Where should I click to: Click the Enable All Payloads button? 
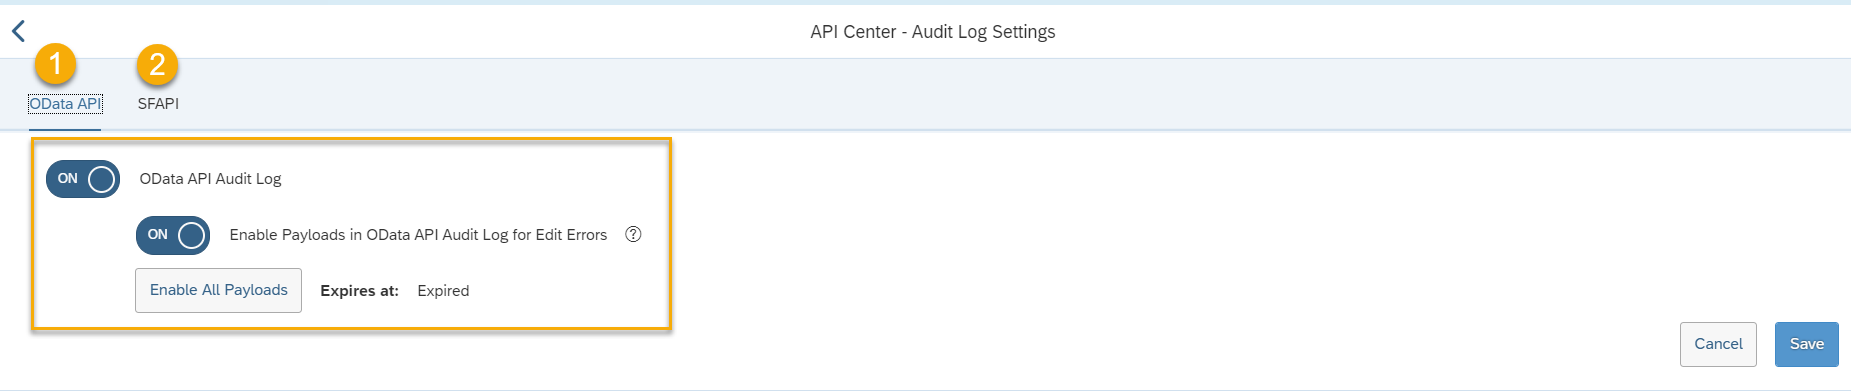point(218,290)
